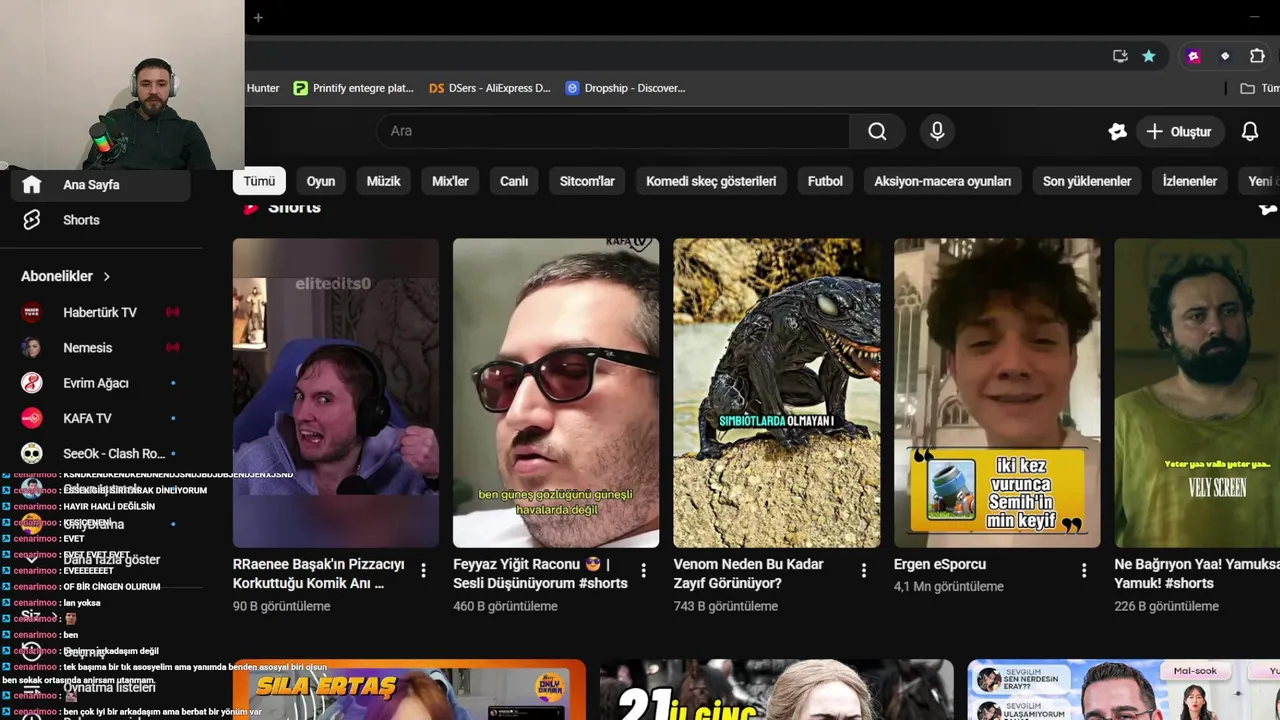This screenshot has width=1280, height=720.
Task: Select the Müzik filter chip
Action: pos(383,181)
